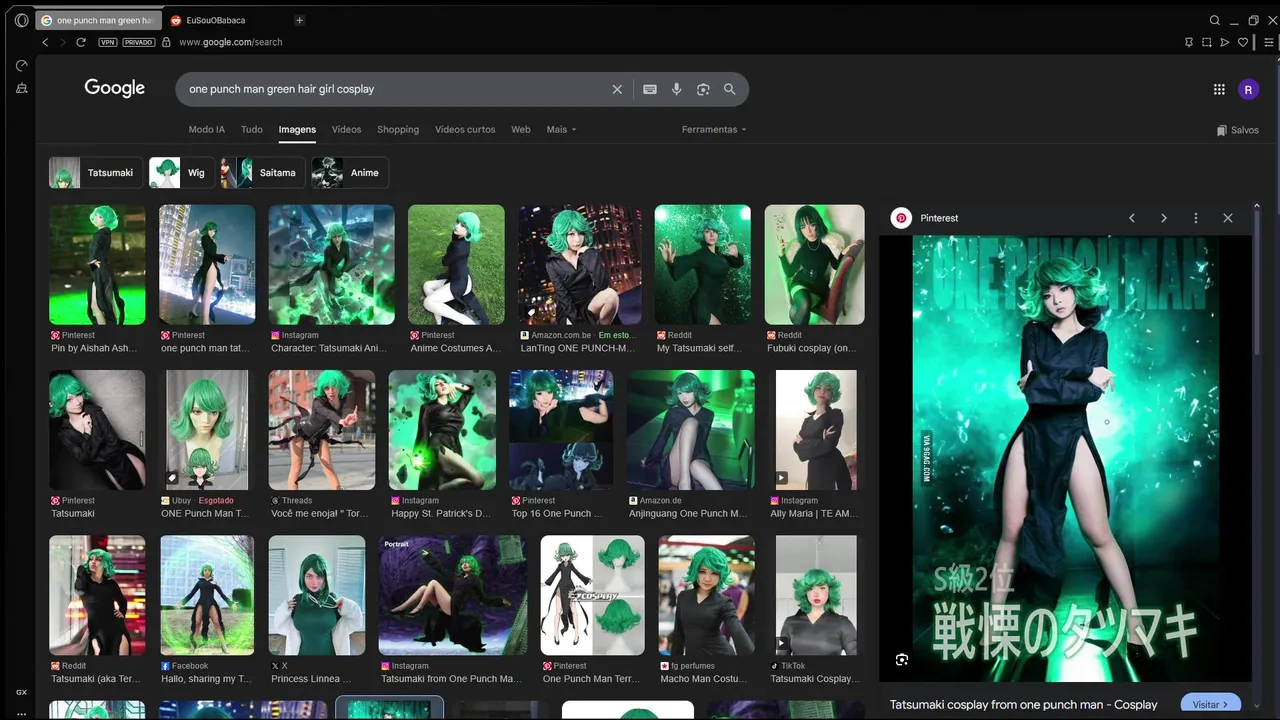Reload the page with the refresh icon
The height and width of the screenshot is (720, 1280).
(x=81, y=42)
